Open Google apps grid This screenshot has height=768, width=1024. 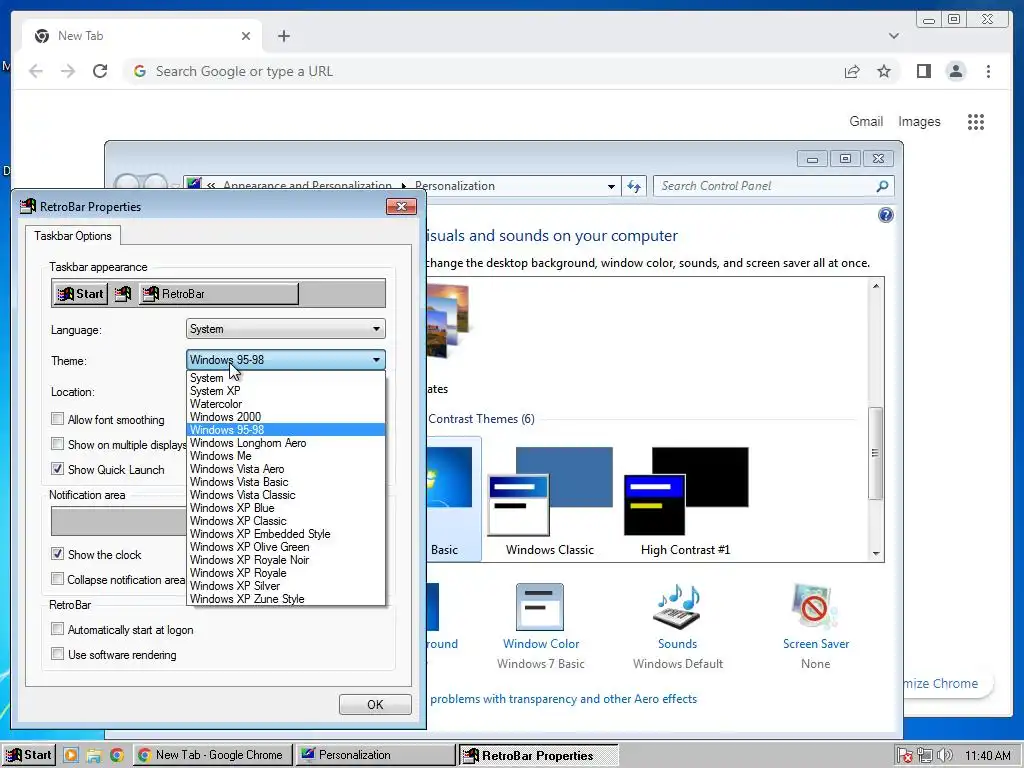(x=976, y=121)
